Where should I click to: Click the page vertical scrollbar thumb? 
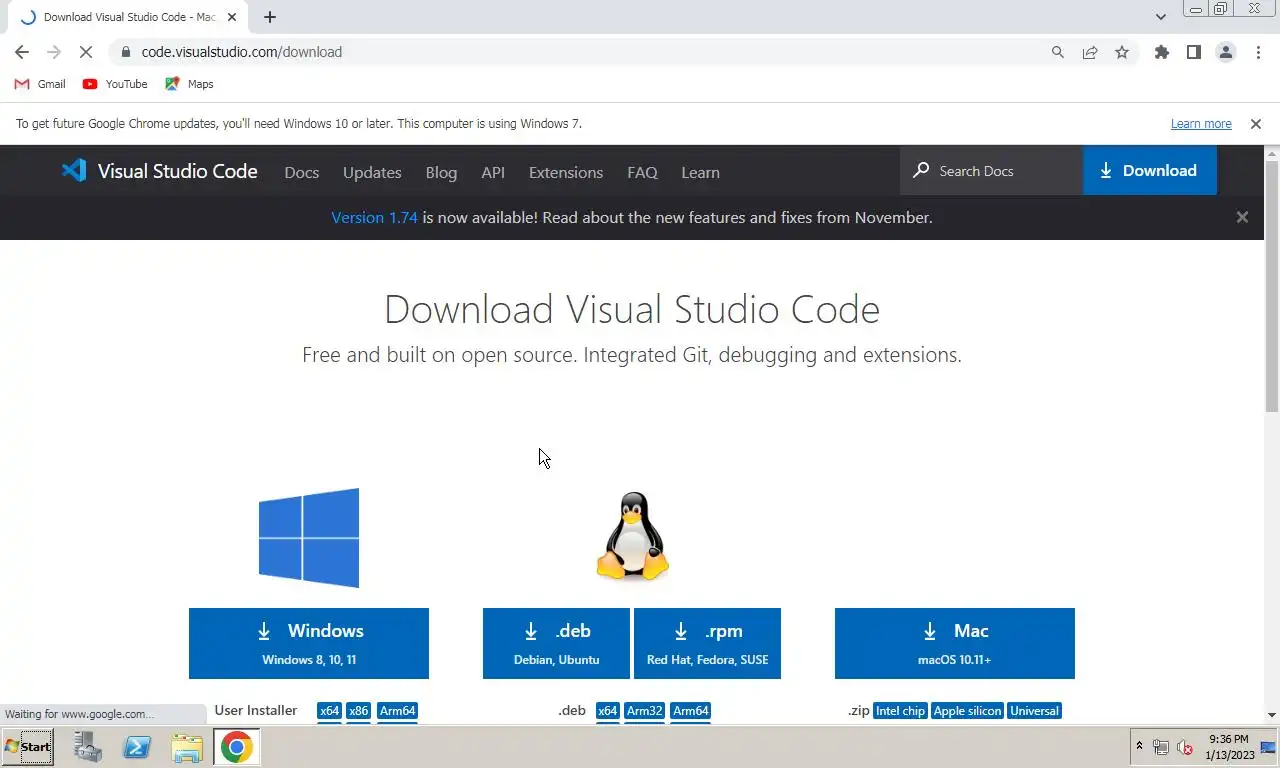1272,285
